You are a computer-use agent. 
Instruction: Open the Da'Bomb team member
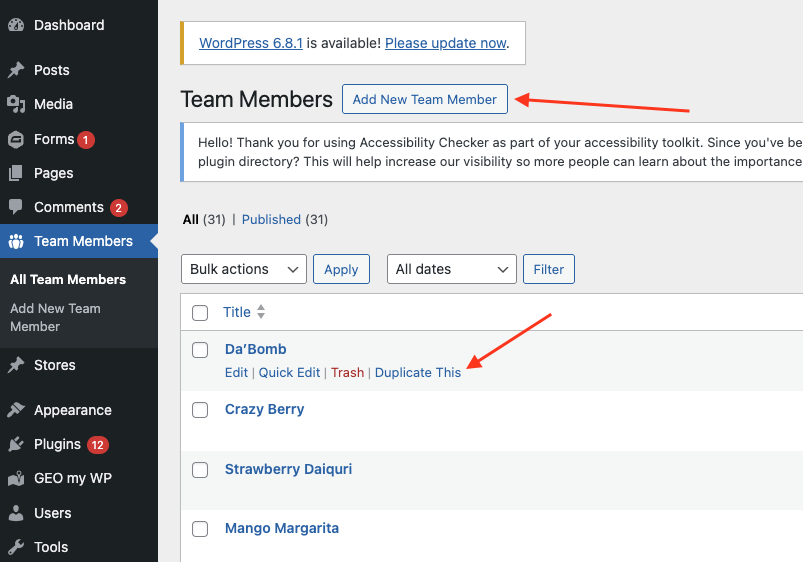click(x=256, y=349)
